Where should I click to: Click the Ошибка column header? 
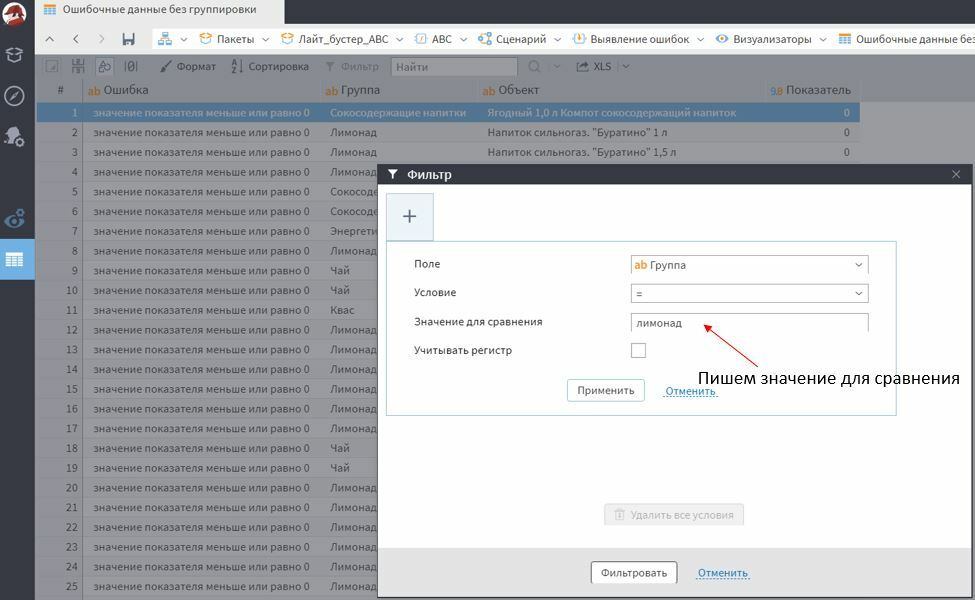click(202, 90)
